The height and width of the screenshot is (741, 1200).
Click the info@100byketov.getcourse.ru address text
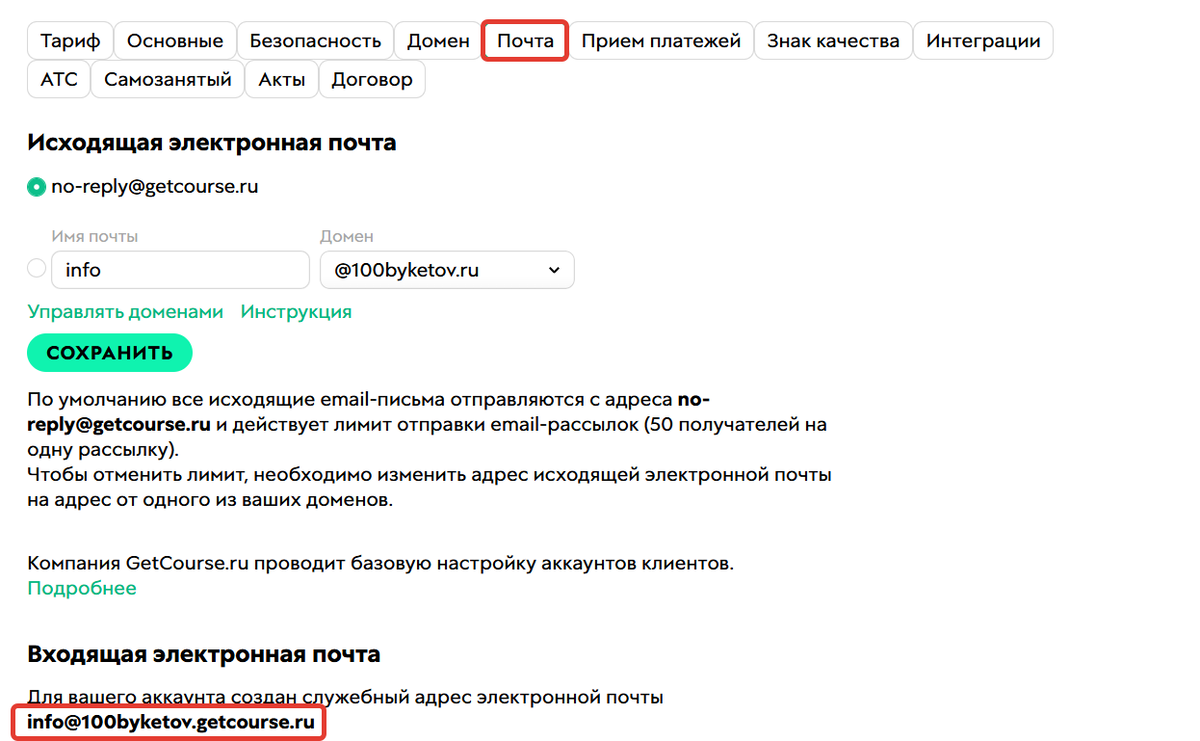coord(171,721)
